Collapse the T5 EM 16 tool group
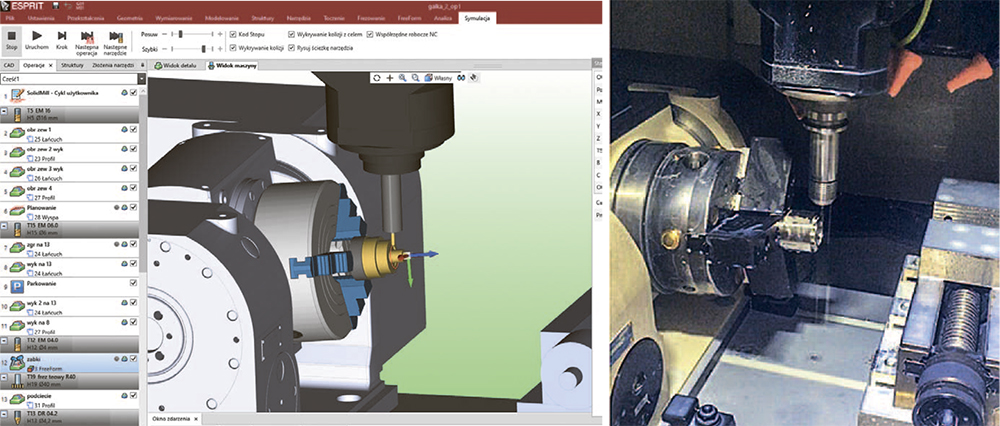Screen dimensions: 1000x426 click(4, 111)
